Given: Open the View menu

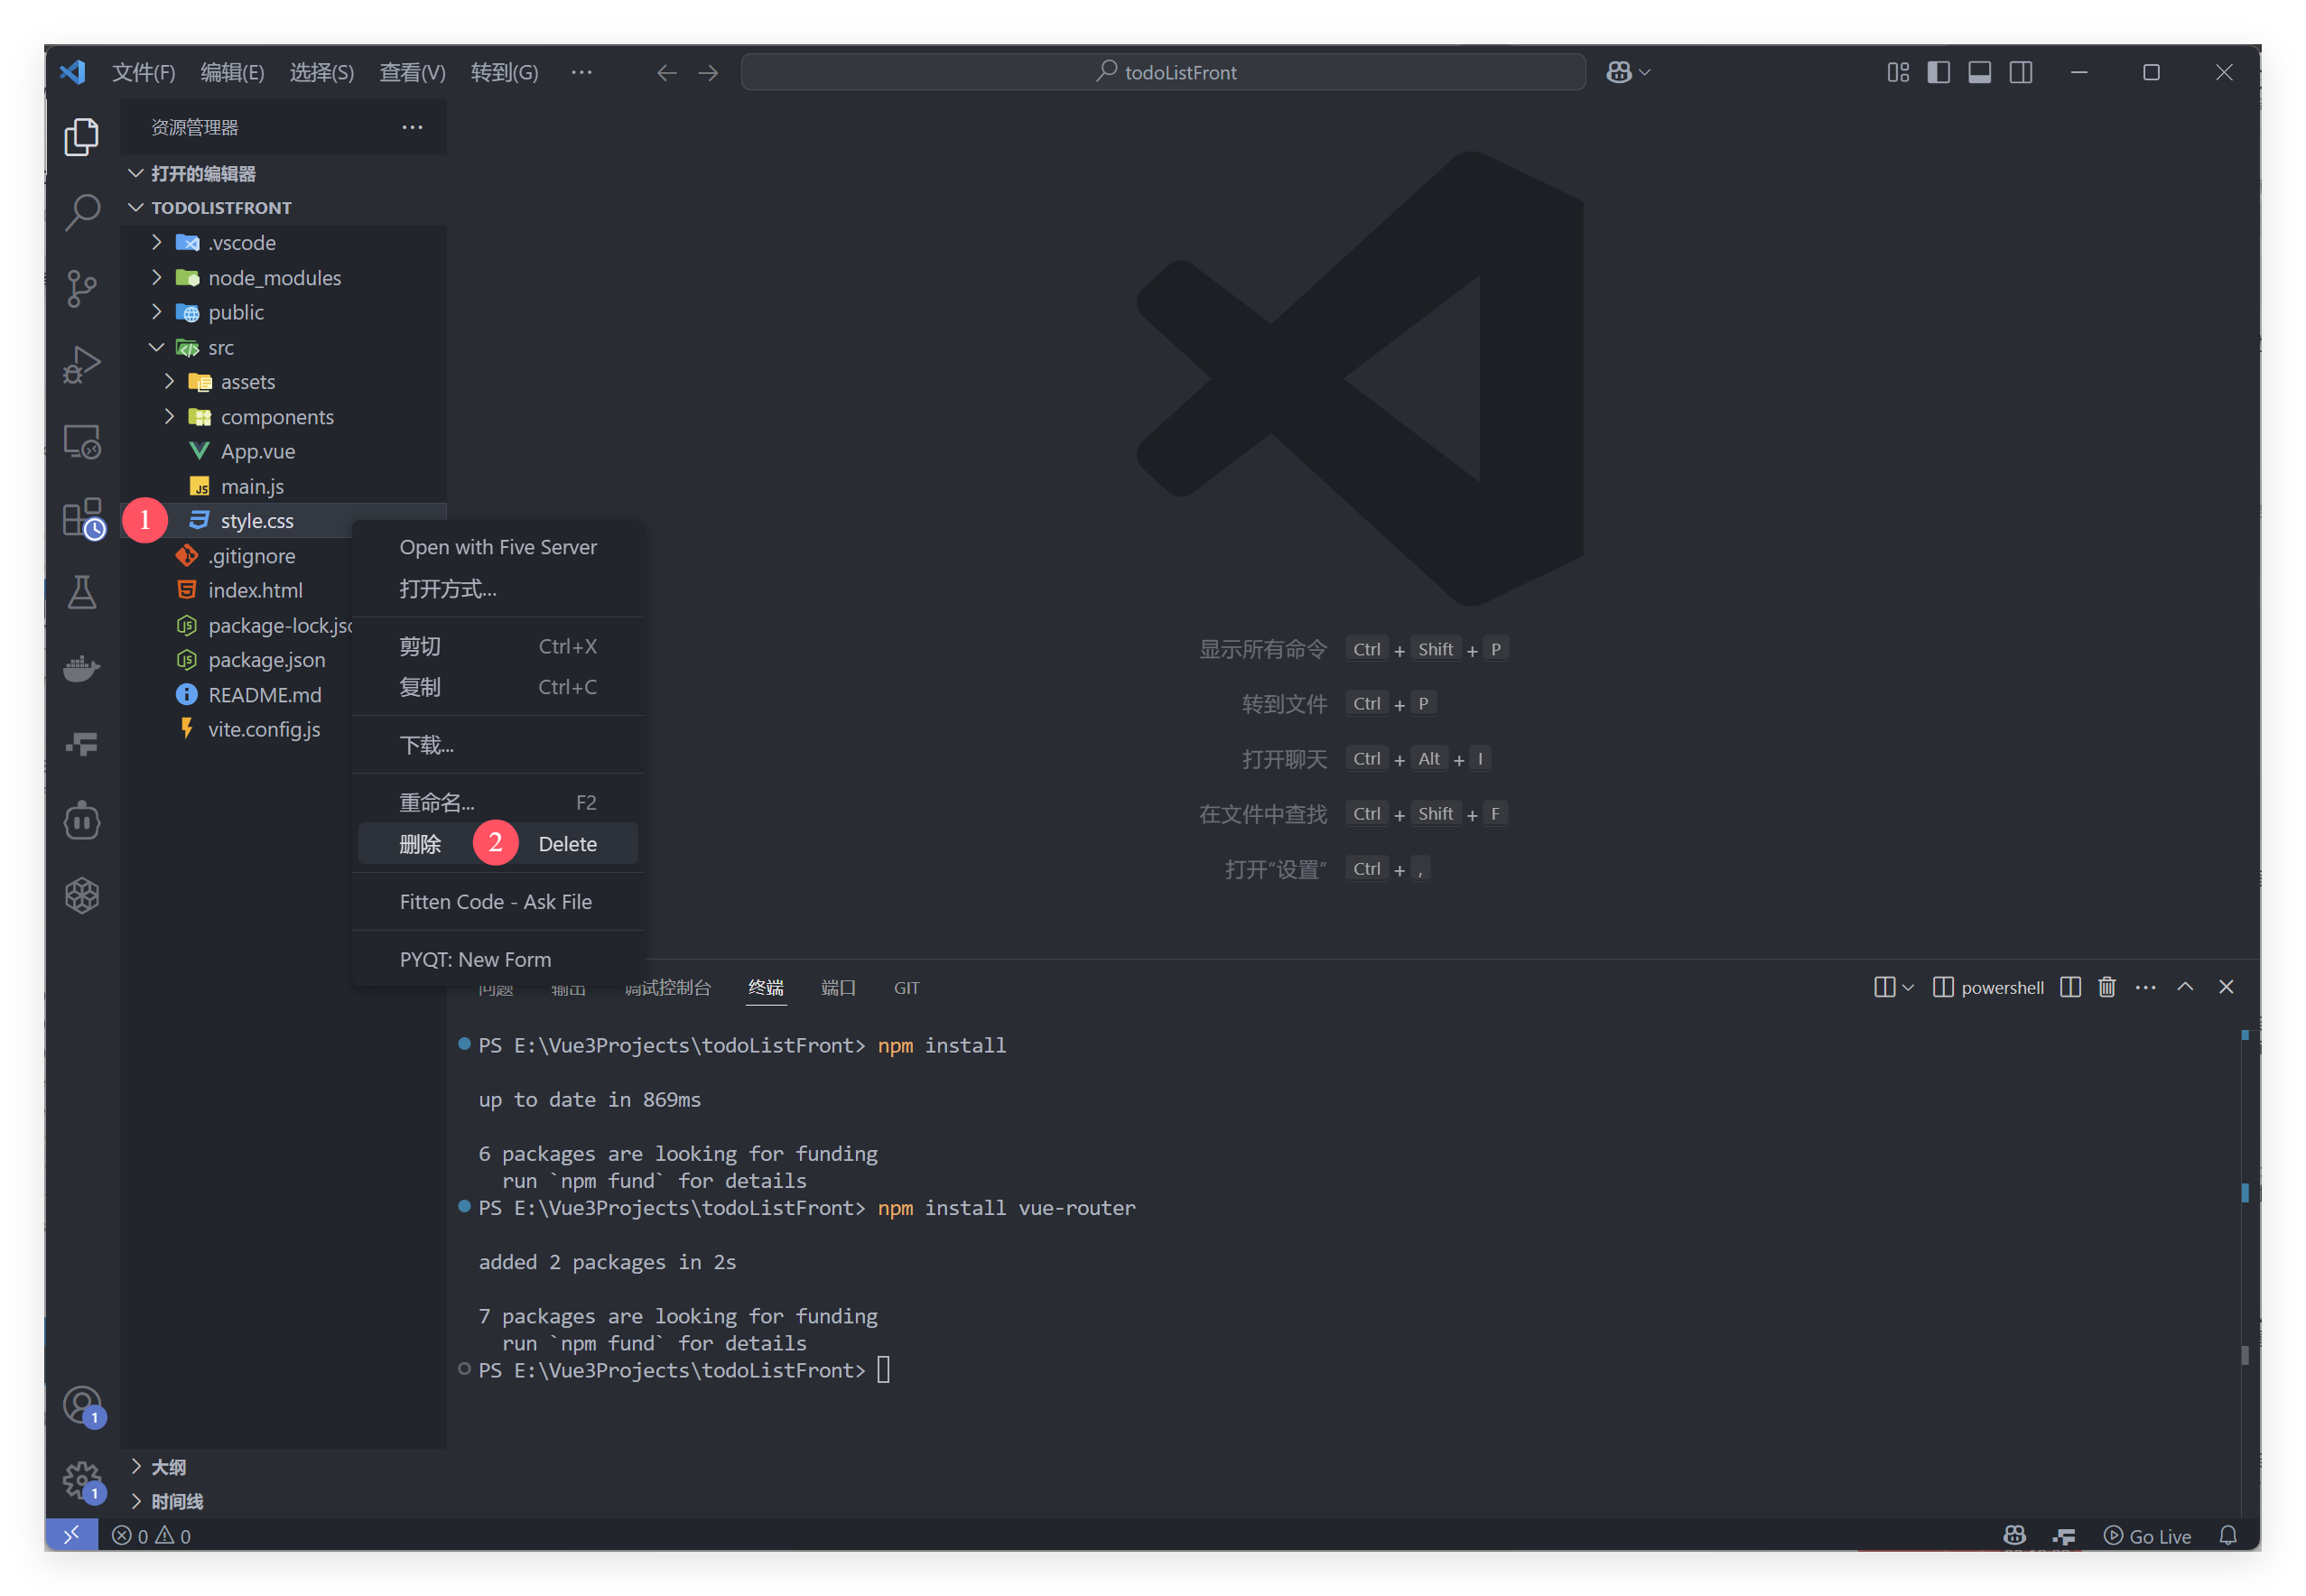Looking at the screenshot, I should click(x=412, y=72).
